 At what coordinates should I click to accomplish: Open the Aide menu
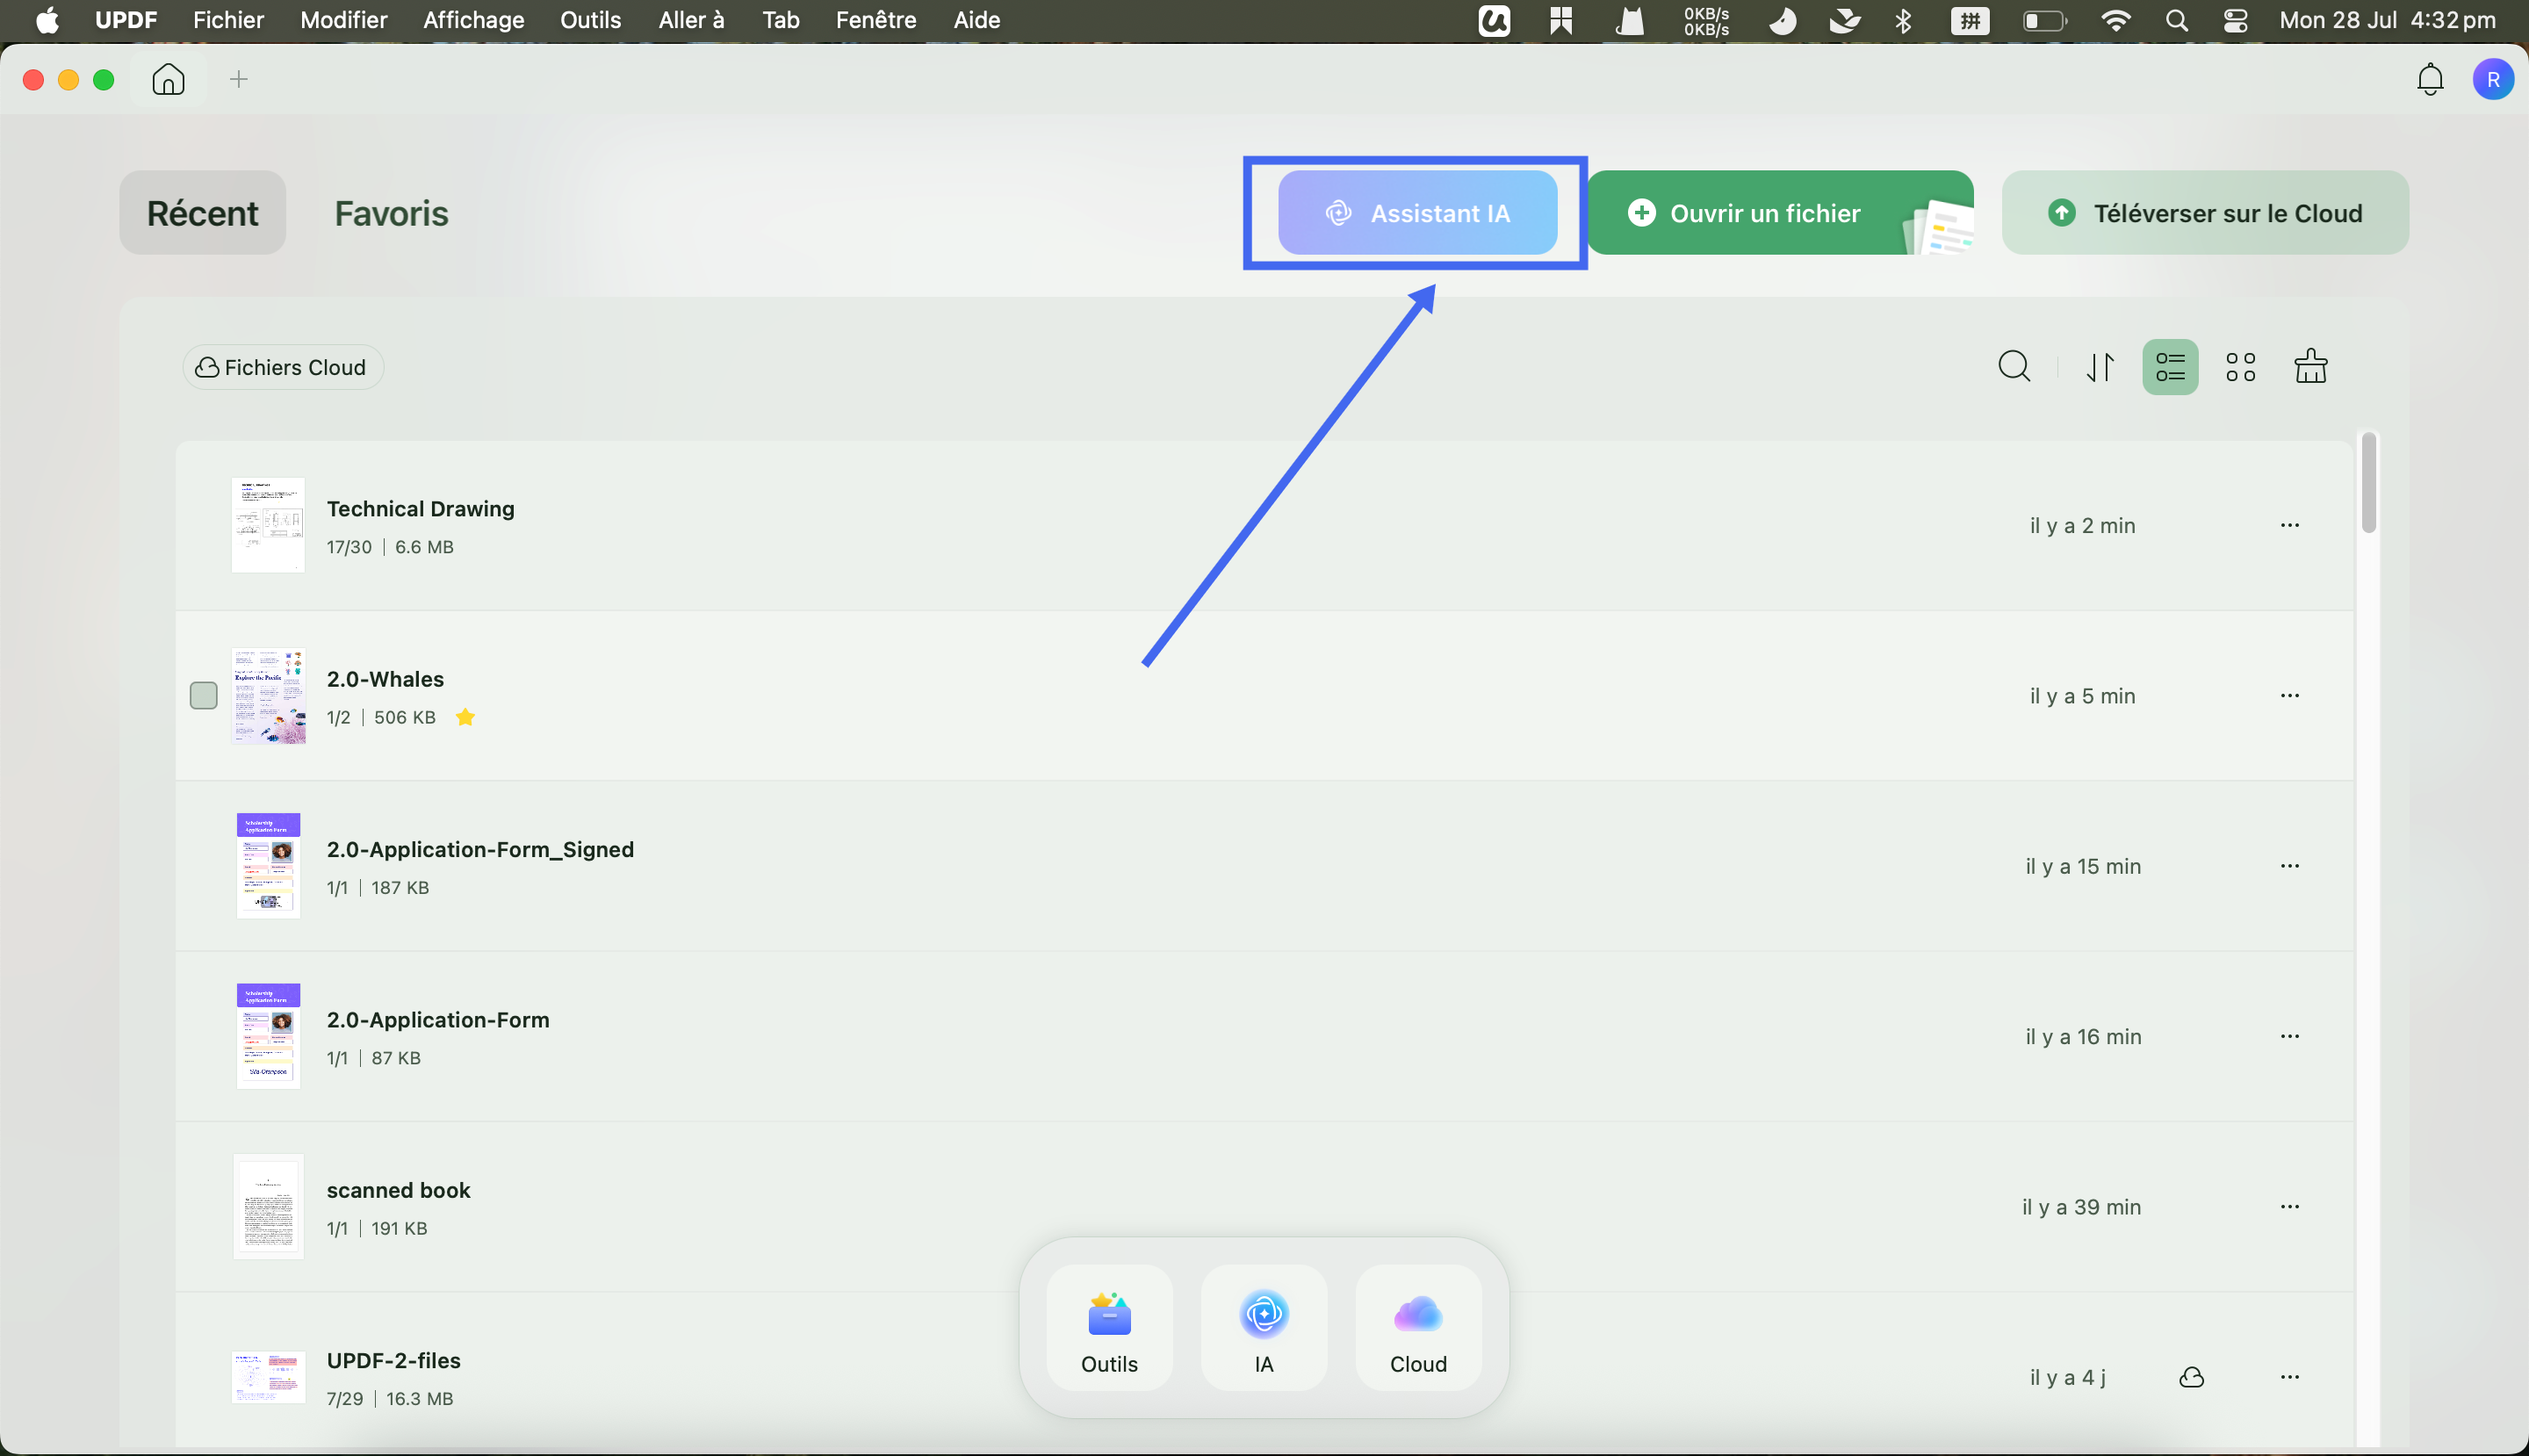[x=976, y=20]
